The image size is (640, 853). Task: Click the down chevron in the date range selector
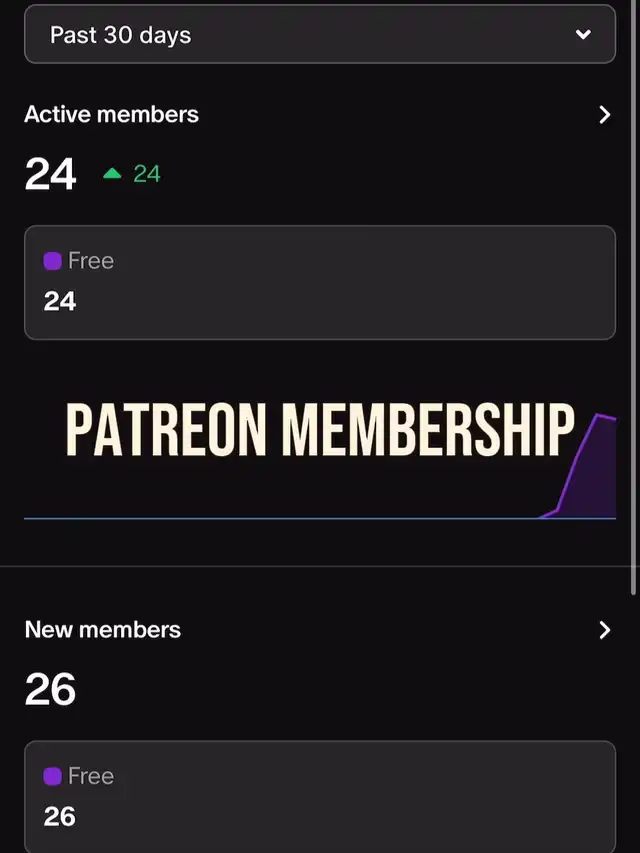click(x=584, y=35)
